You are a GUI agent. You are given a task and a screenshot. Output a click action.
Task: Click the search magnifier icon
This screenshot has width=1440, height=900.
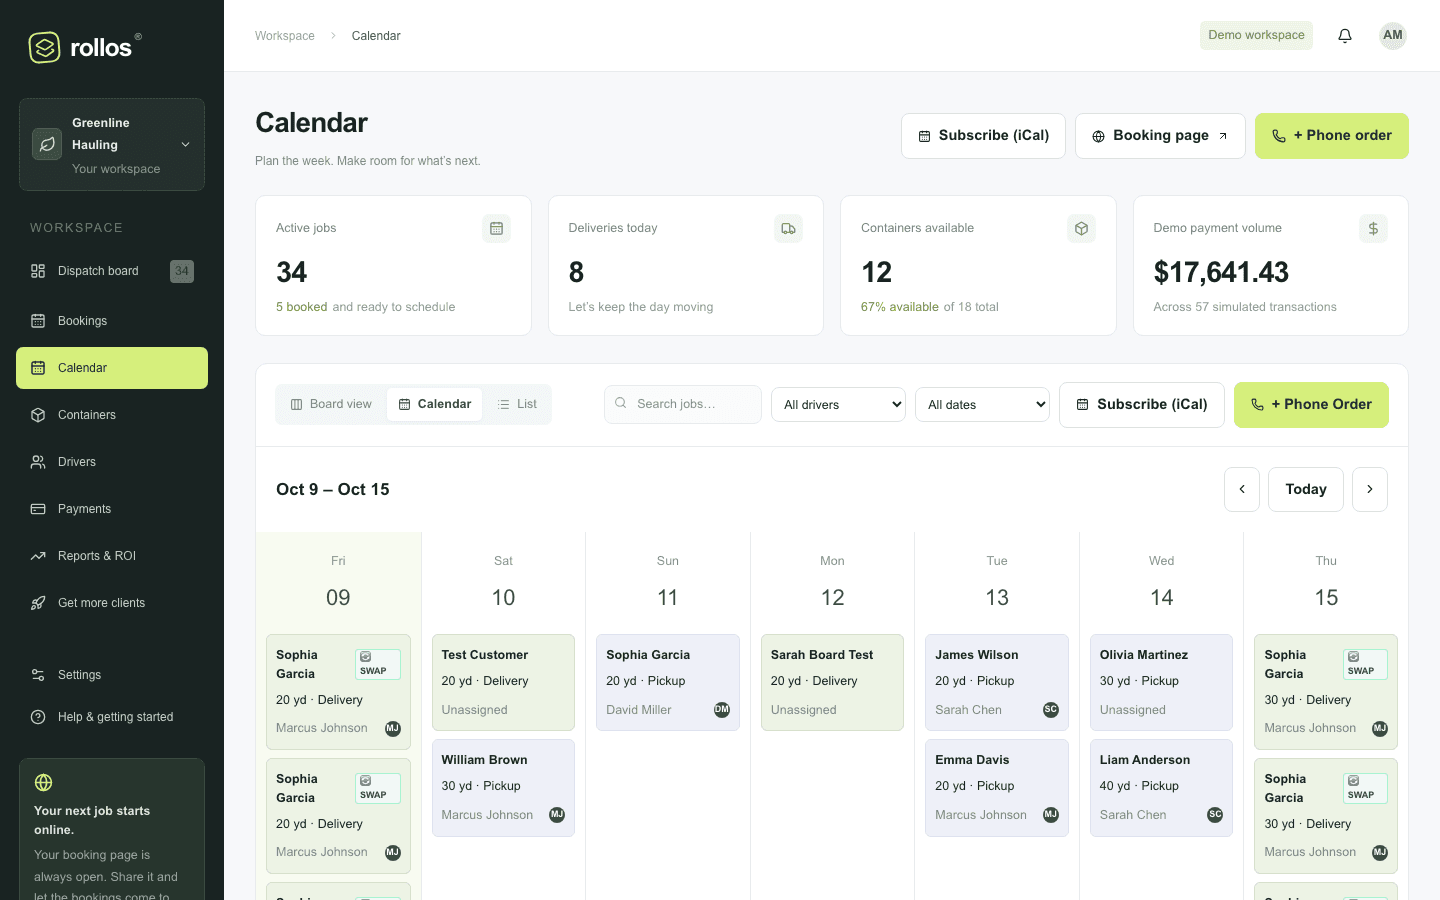(621, 403)
